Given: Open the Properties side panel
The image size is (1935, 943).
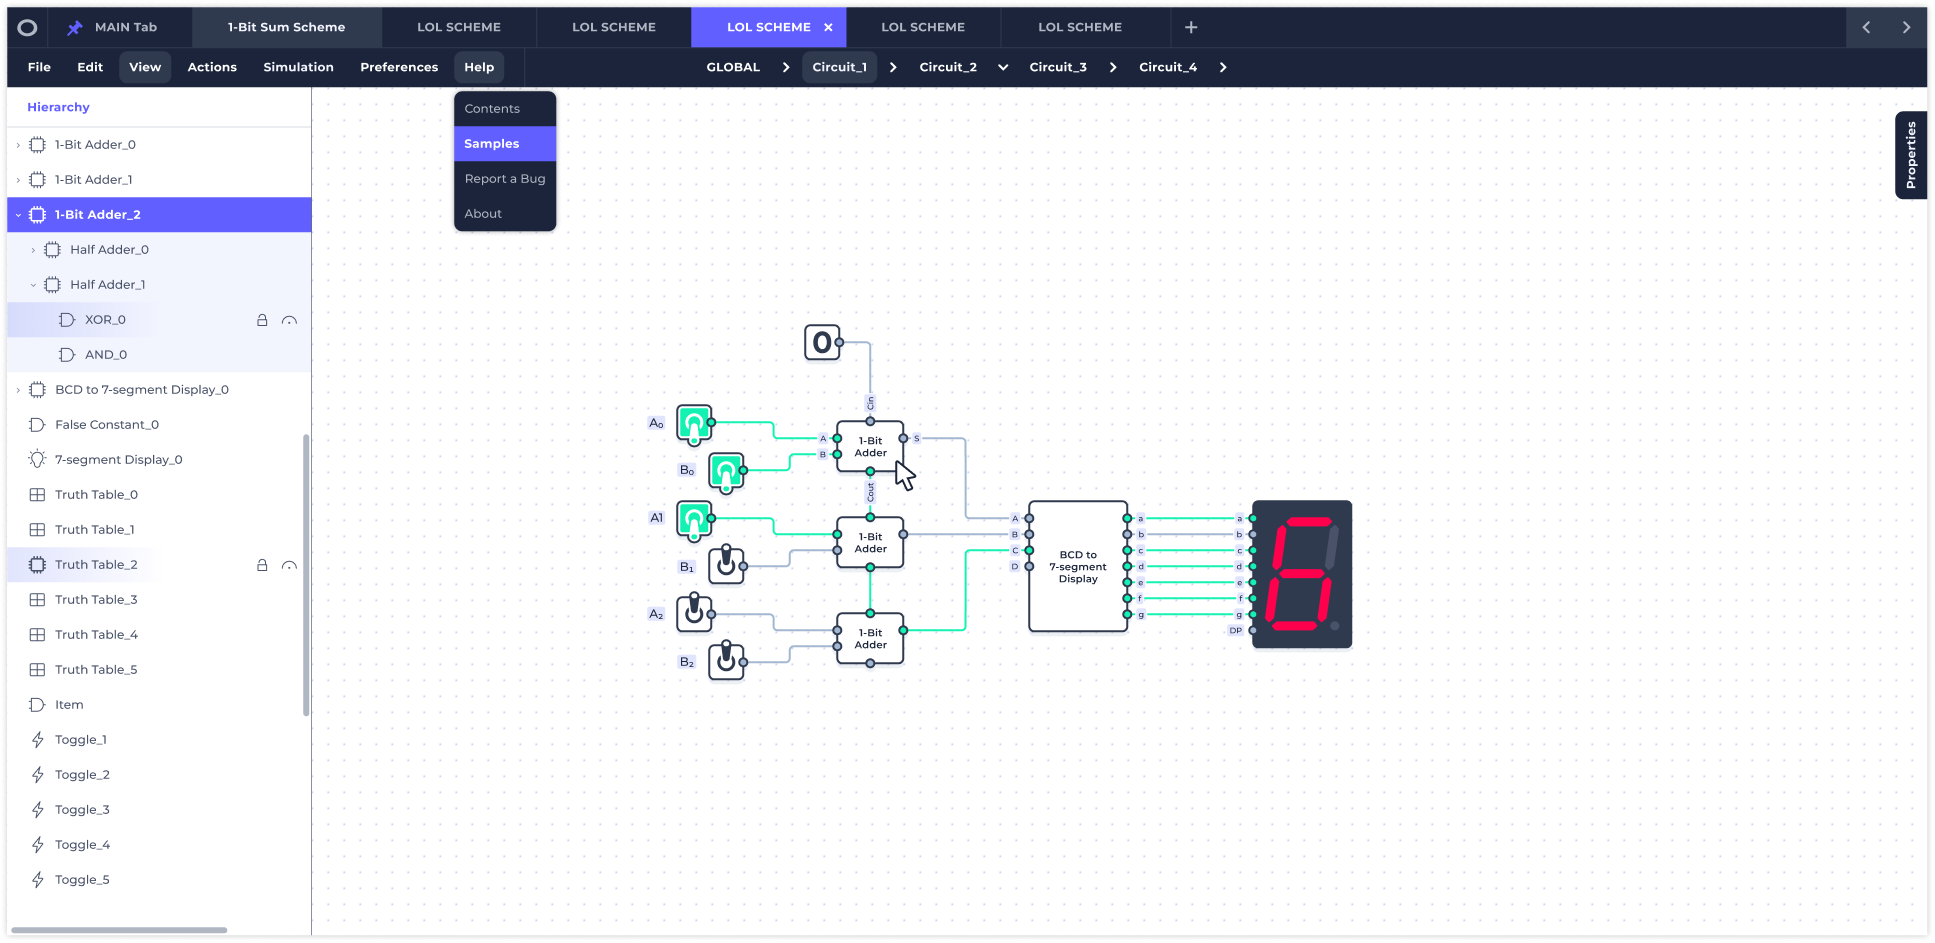Looking at the screenshot, I should [1910, 155].
